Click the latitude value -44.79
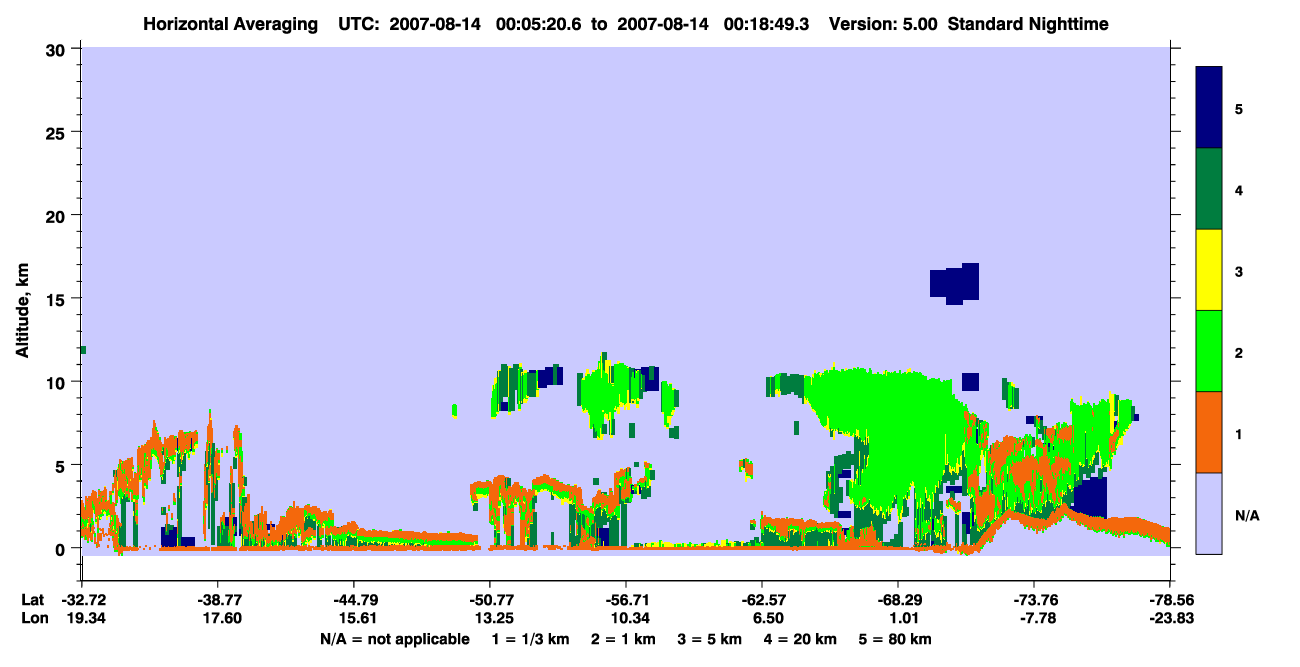The width and height of the screenshot is (1300, 667). [x=354, y=600]
